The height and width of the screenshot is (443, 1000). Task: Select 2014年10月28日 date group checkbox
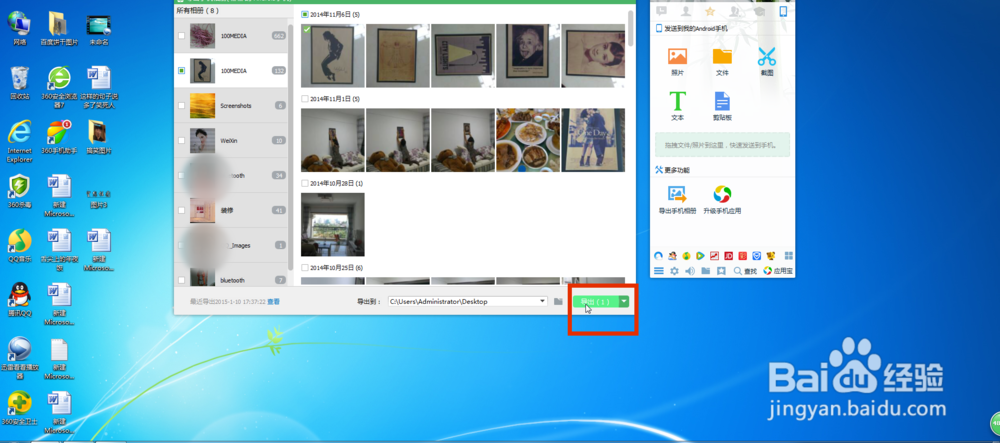[305, 184]
